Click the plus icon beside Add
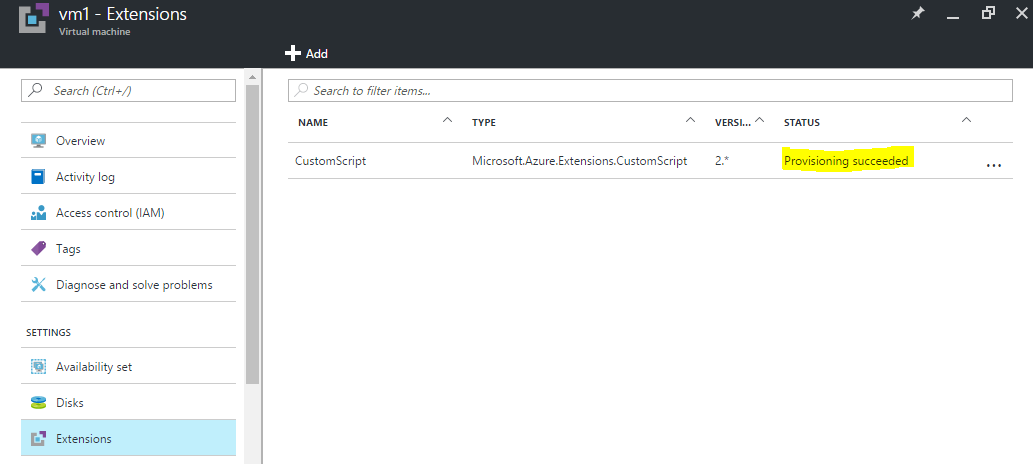1033x464 pixels. [293, 53]
